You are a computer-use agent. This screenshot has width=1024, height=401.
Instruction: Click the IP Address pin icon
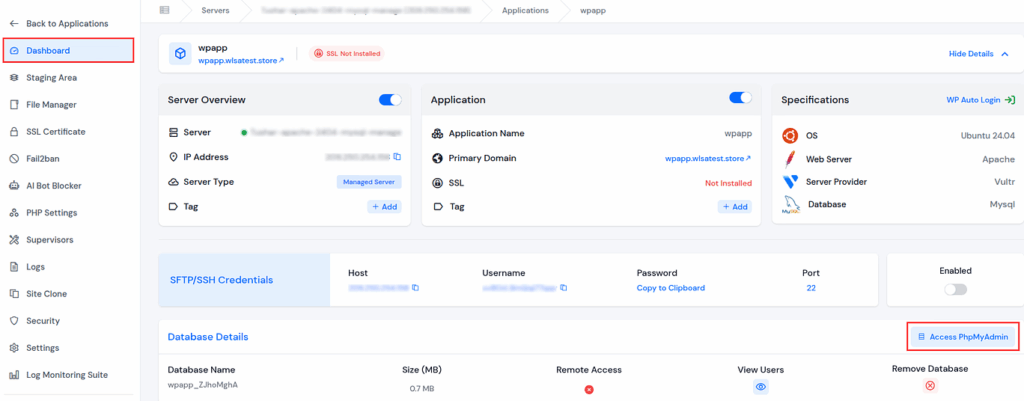173,157
